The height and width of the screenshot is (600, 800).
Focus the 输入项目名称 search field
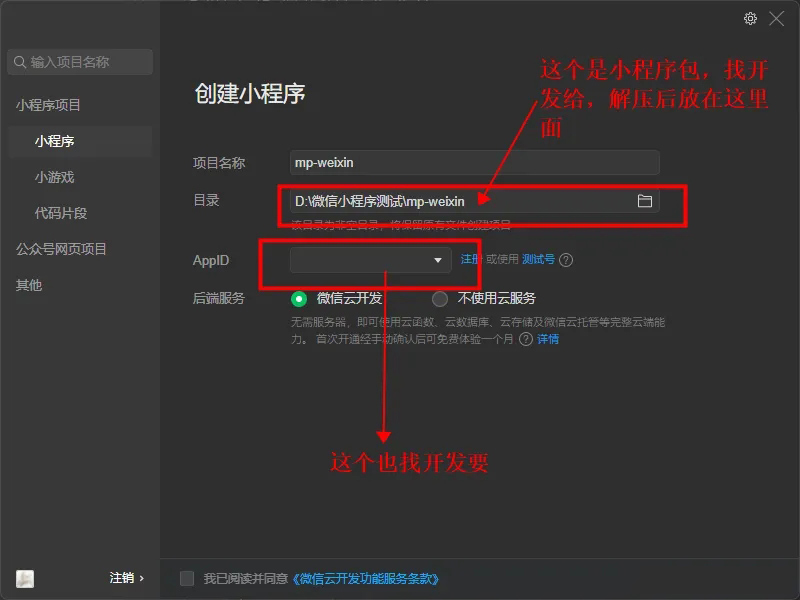(x=80, y=62)
